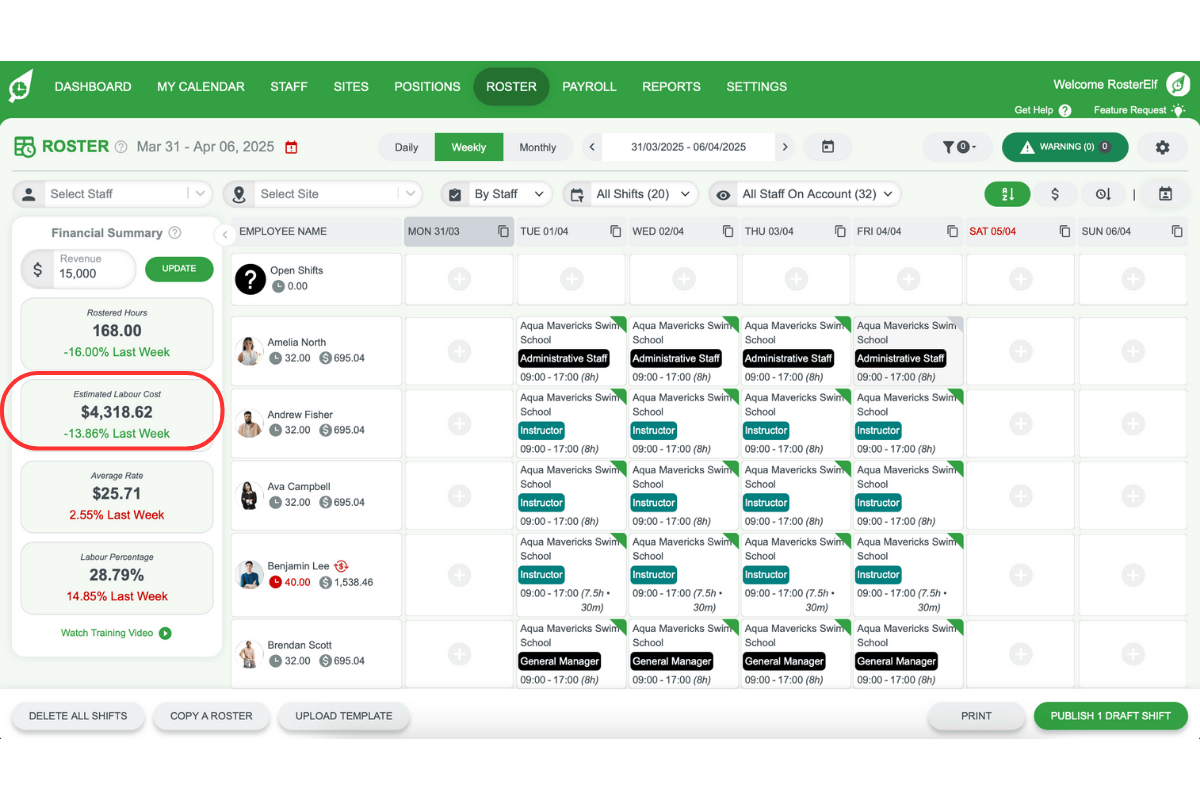Add an open shift on Monday
This screenshot has width=1200, height=800.
[x=459, y=279]
